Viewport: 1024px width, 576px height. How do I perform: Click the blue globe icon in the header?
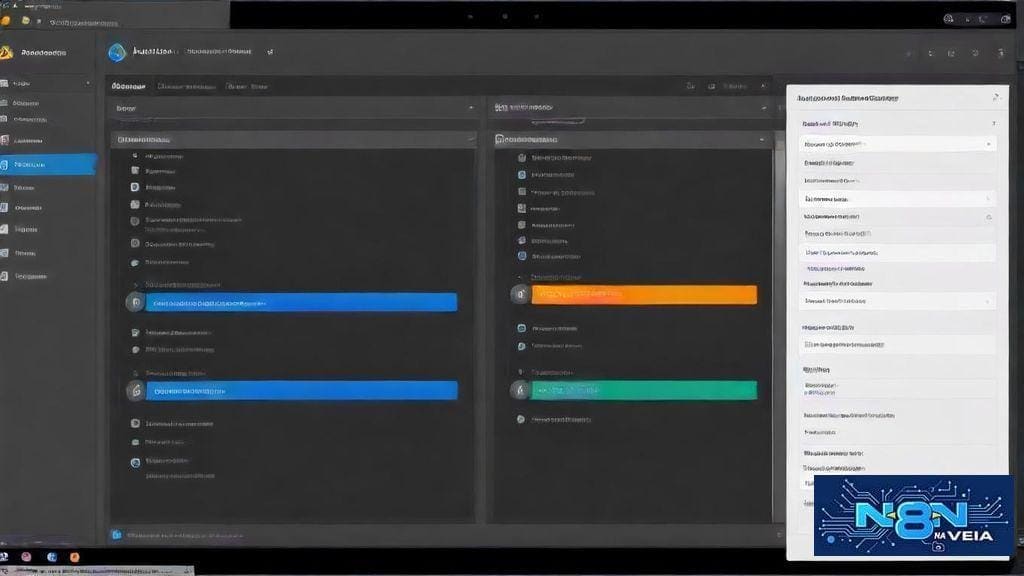pyautogui.click(x=117, y=52)
